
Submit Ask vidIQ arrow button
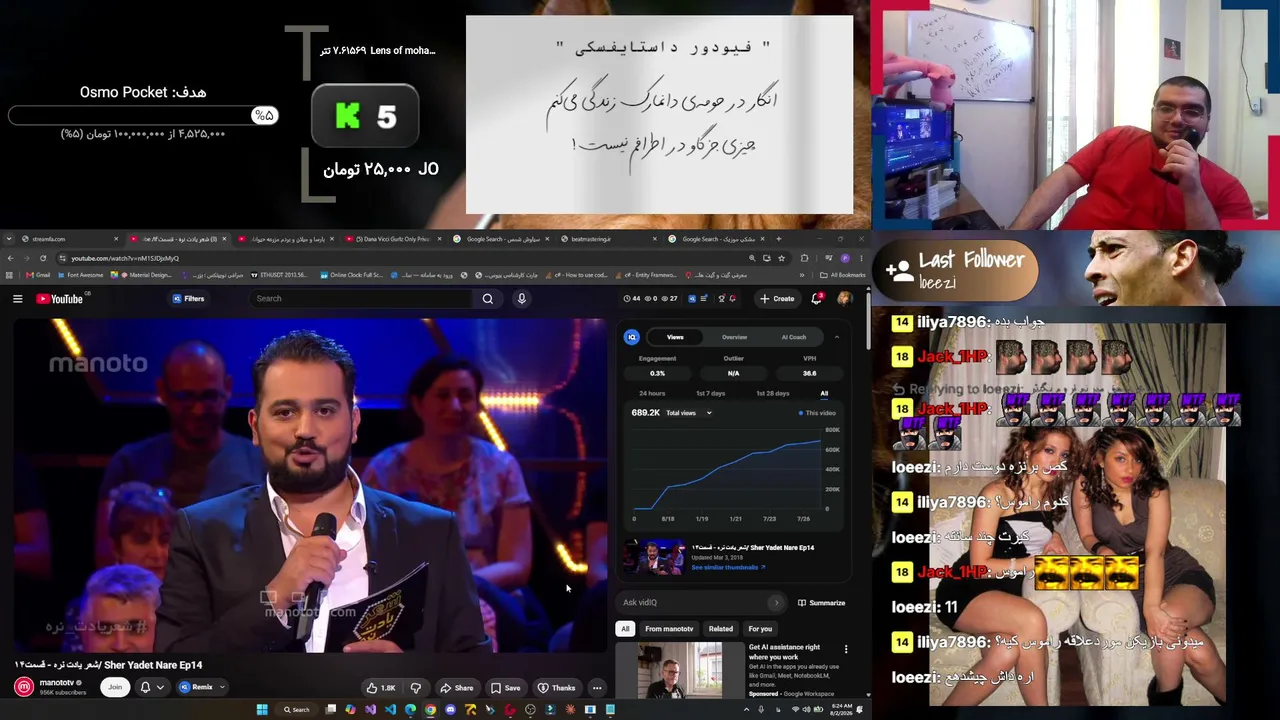[776, 603]
